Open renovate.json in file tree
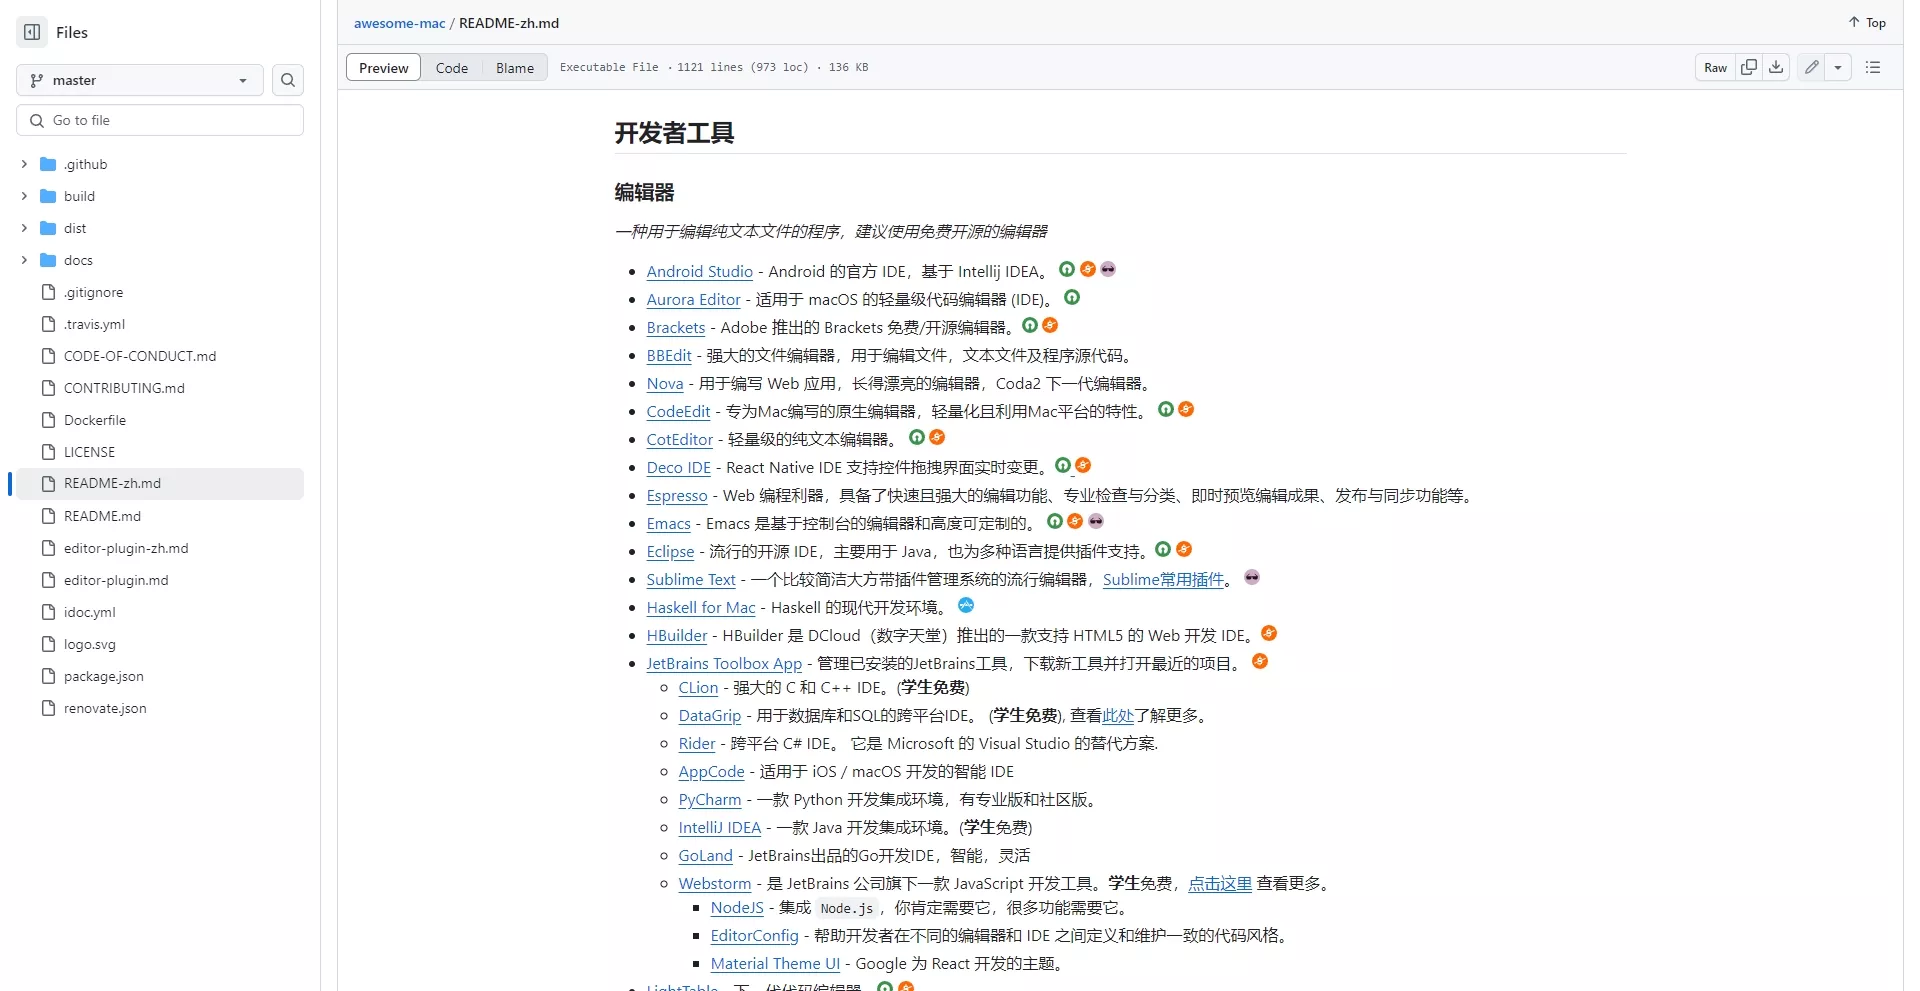Image resolution: width=1920 pixels, height=991 pixels. [105, 708]
